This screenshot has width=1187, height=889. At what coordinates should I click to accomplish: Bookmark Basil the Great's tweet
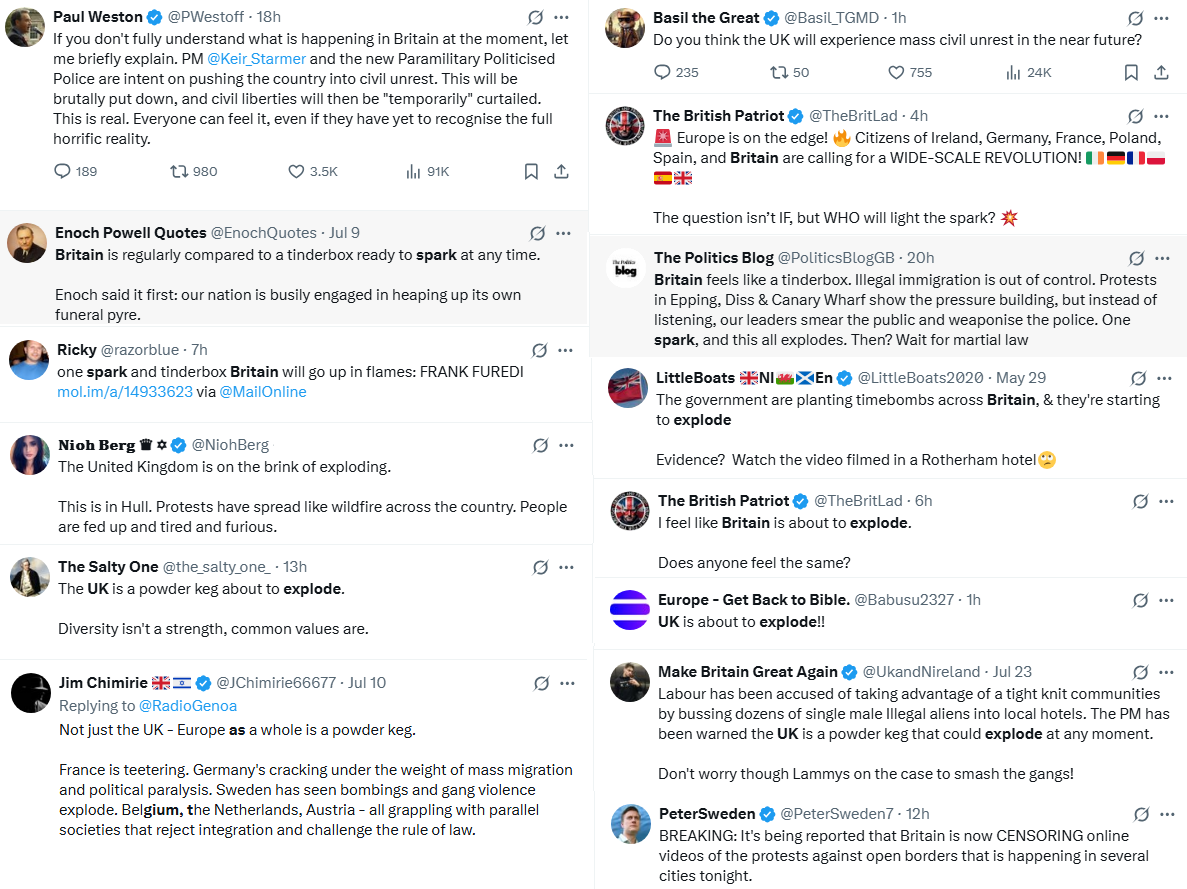click(1131, 72)
